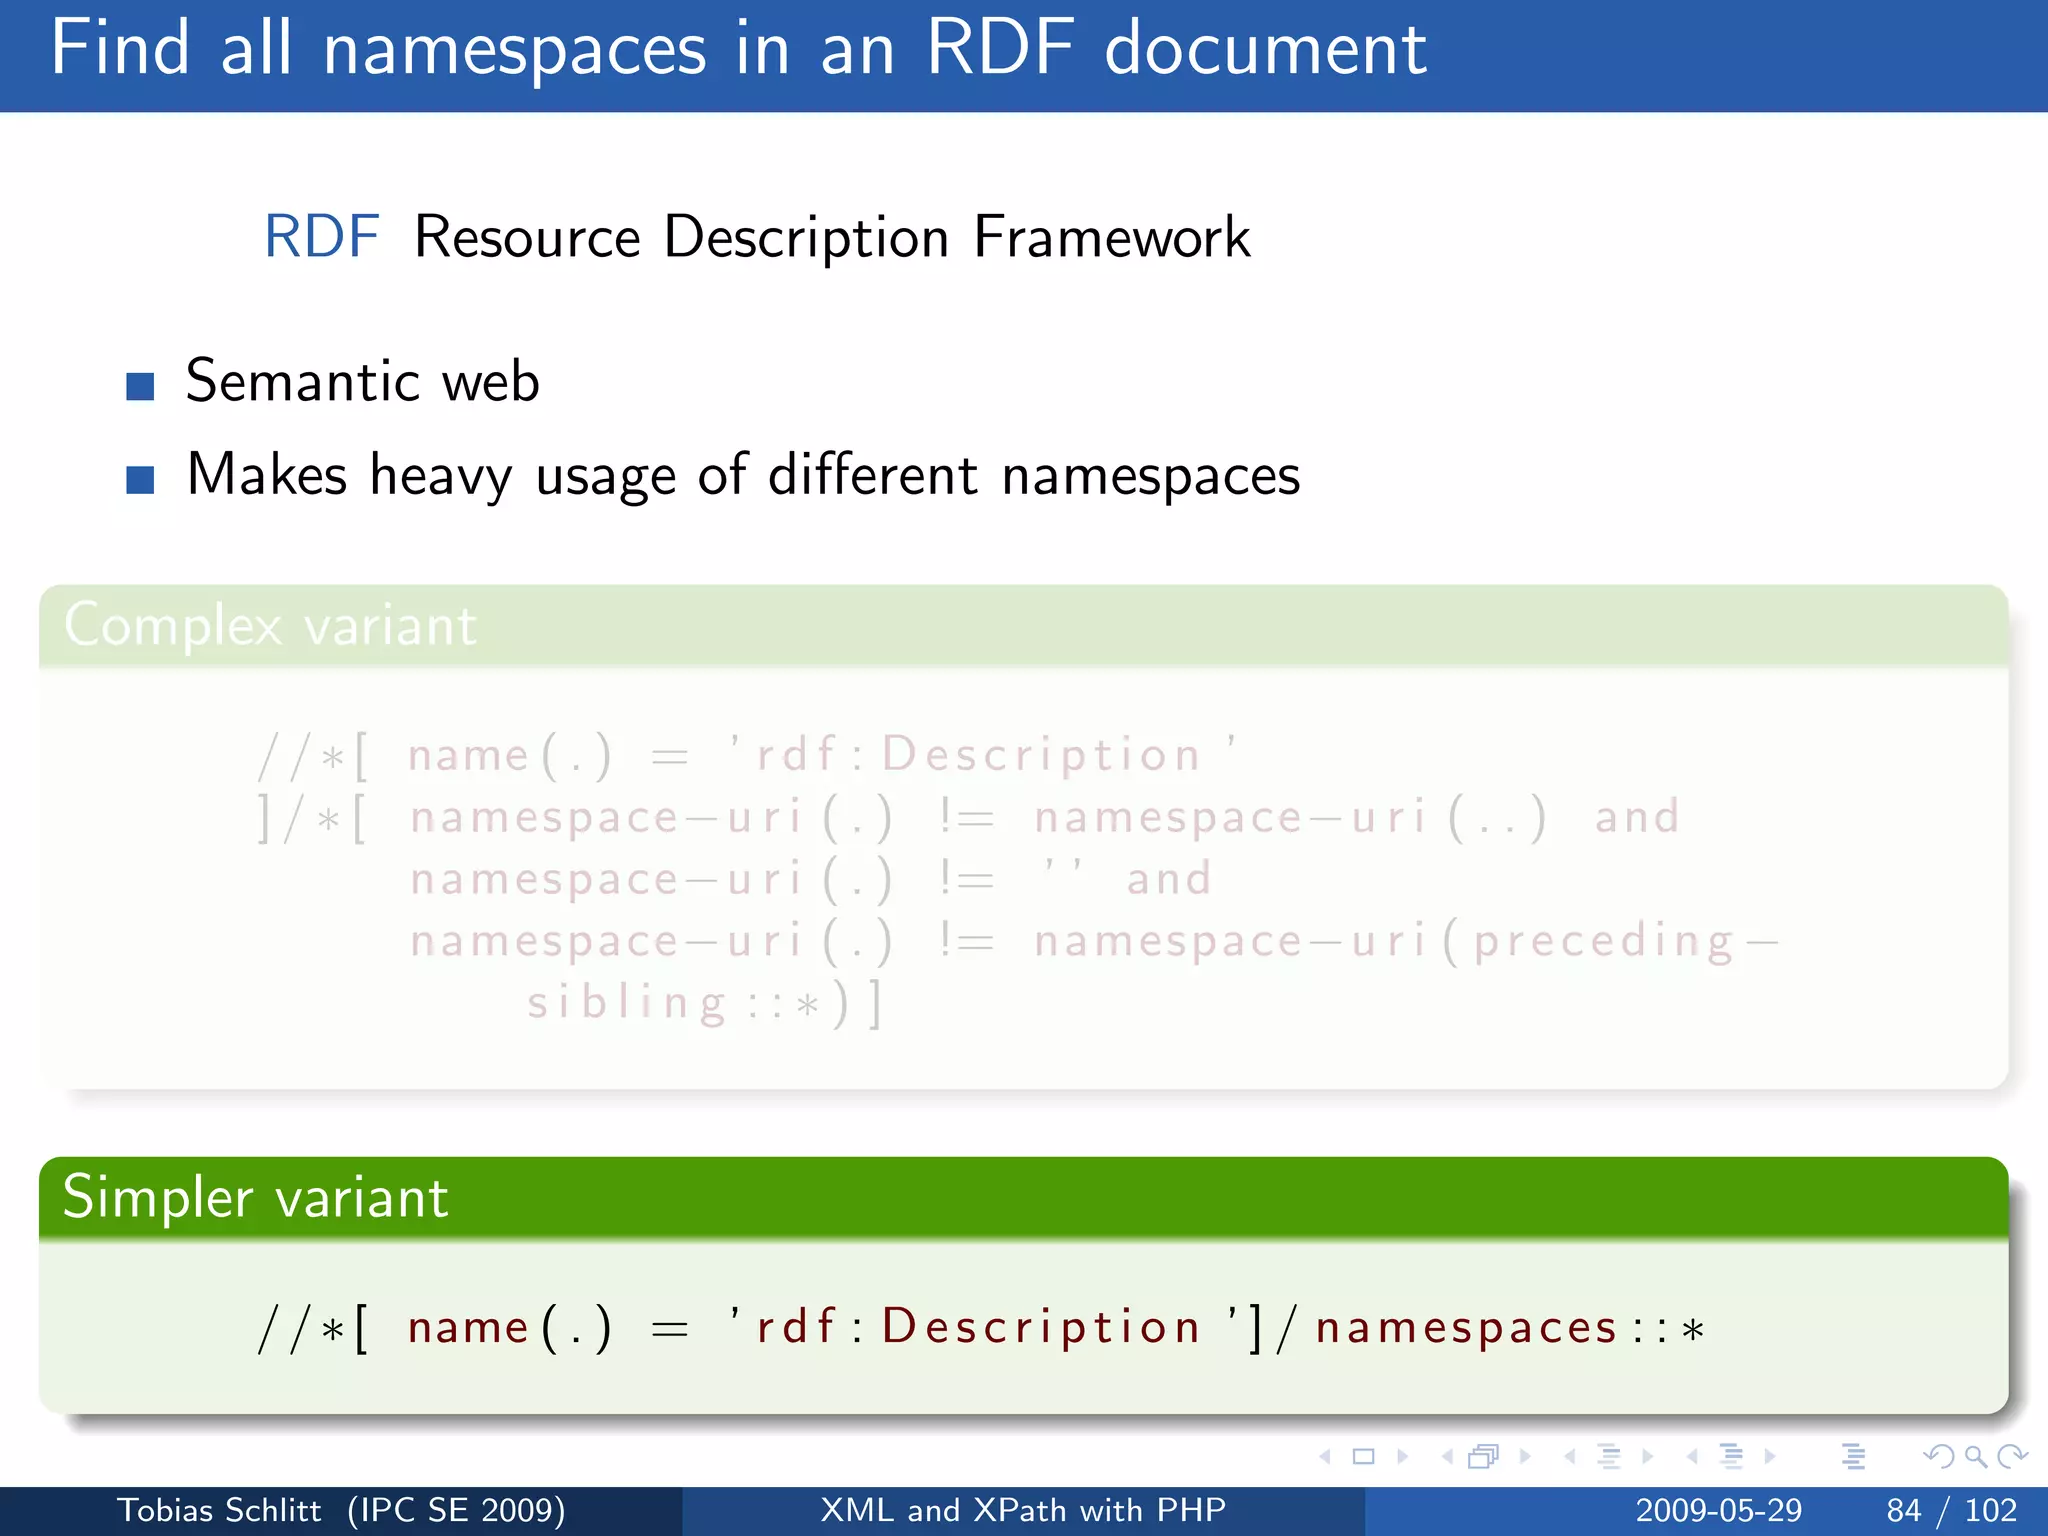Click the date 2009-05-29 in the footer
The width and height of the screenshot is (2048, 1536).
1718,1510
